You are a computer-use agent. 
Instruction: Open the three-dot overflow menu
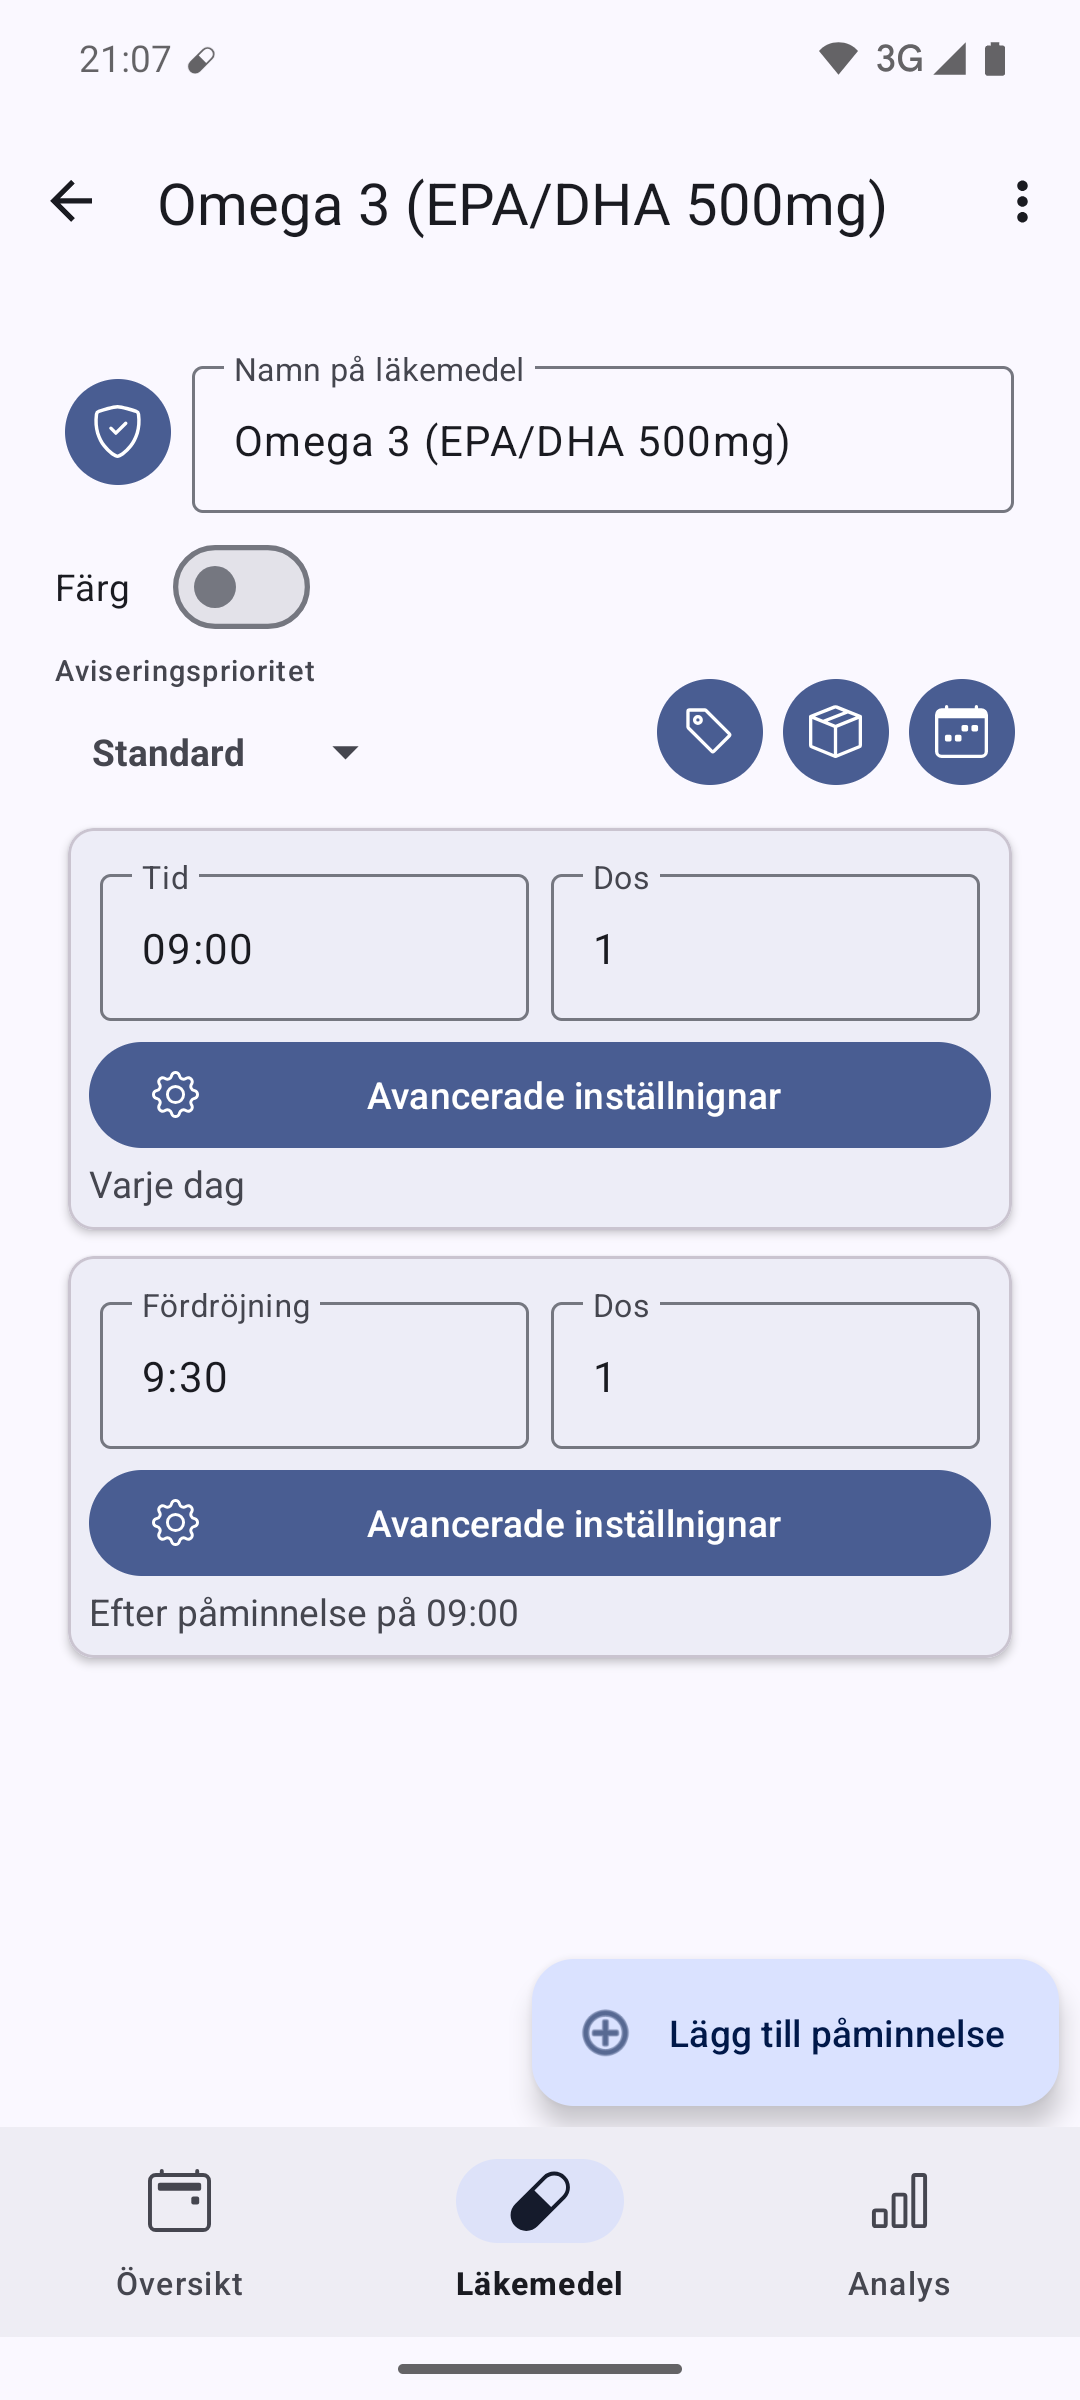(1021, 202)
